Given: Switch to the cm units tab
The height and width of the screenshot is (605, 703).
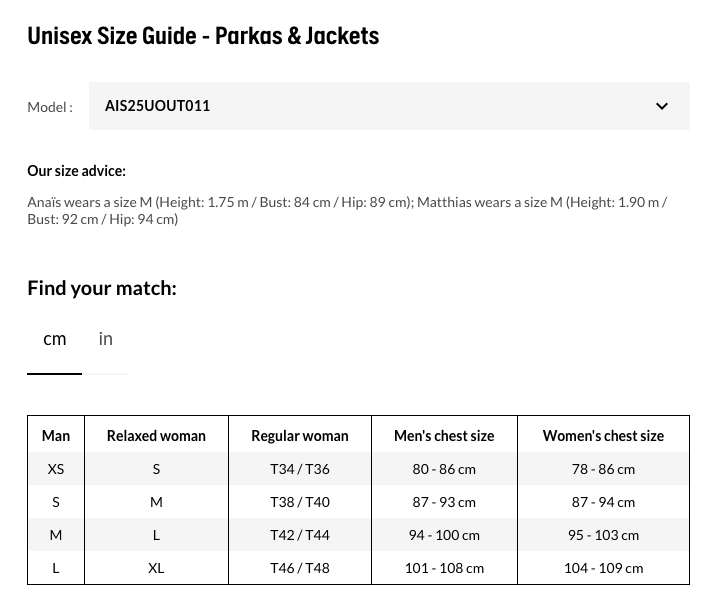Looking at the screenshot, I should (55, 340).
